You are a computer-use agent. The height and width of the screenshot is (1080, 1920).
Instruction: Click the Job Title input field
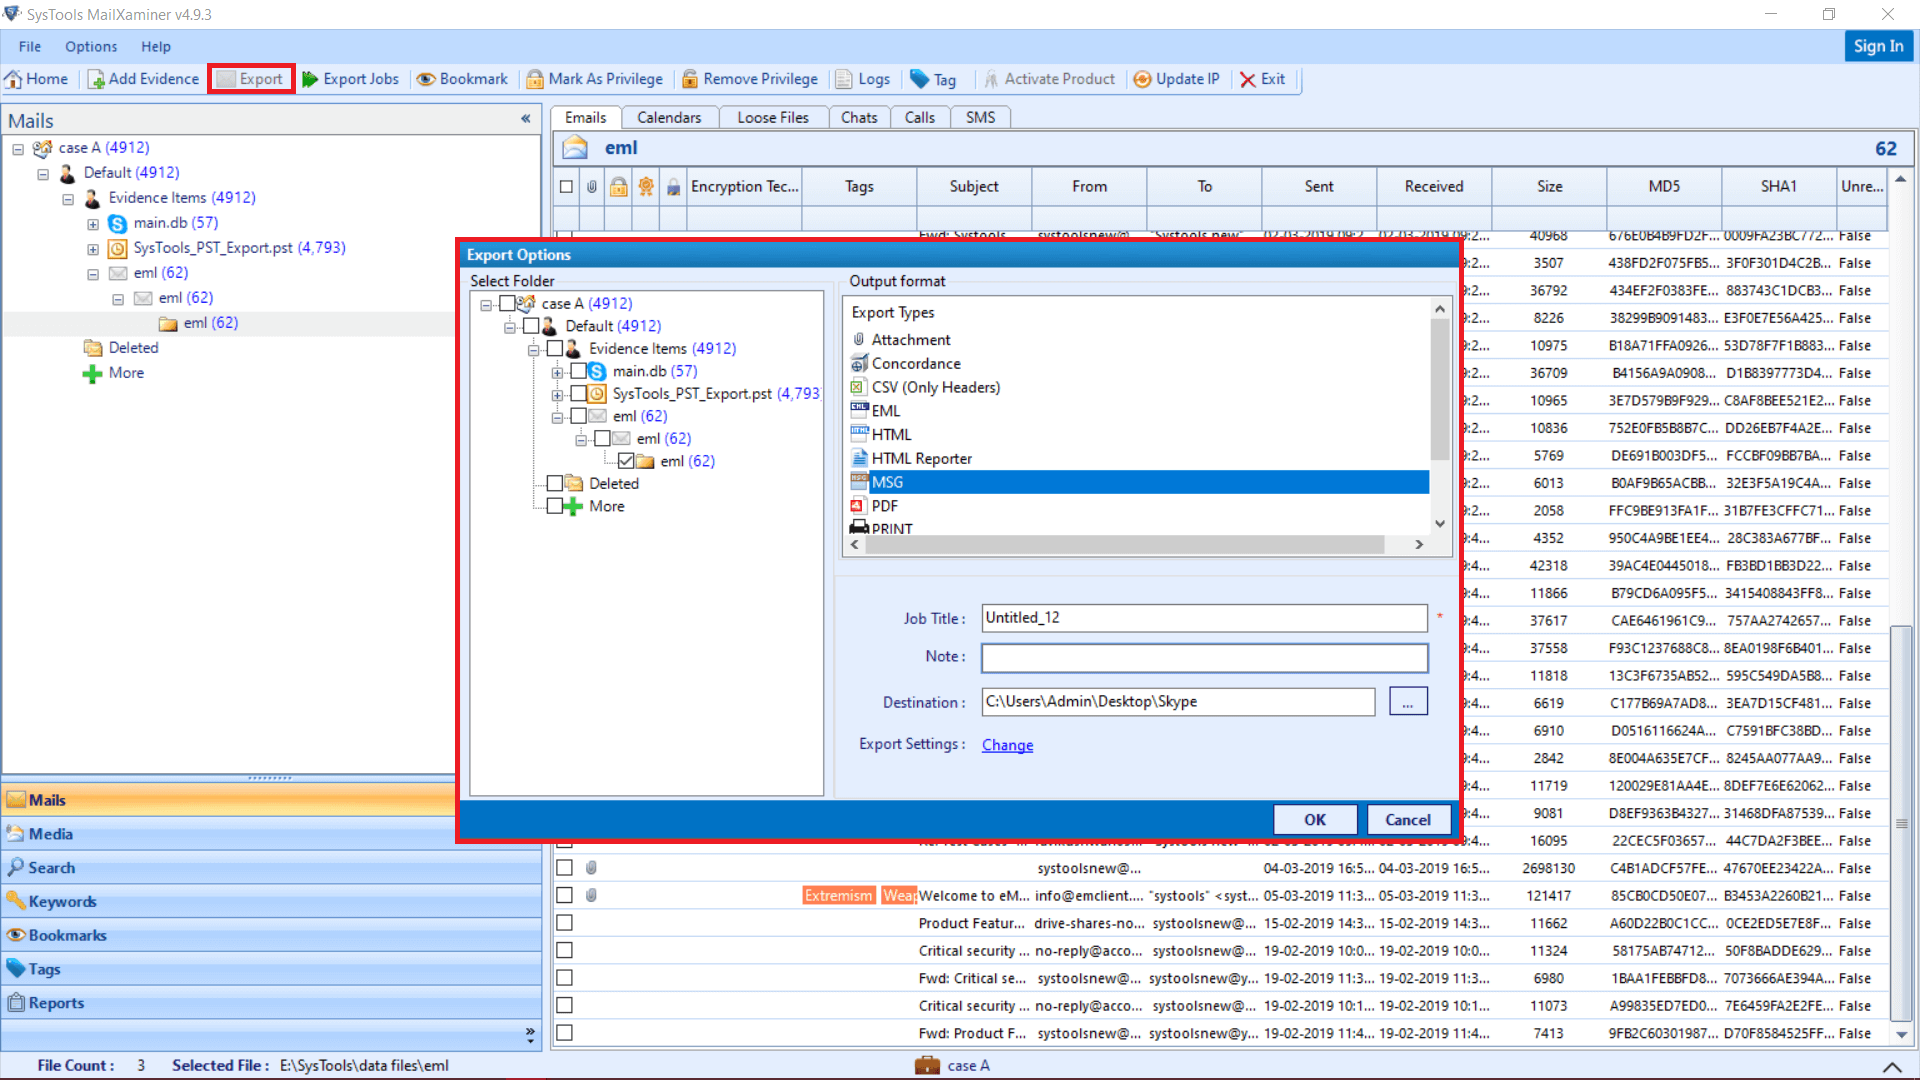(x=1204, y=618)
